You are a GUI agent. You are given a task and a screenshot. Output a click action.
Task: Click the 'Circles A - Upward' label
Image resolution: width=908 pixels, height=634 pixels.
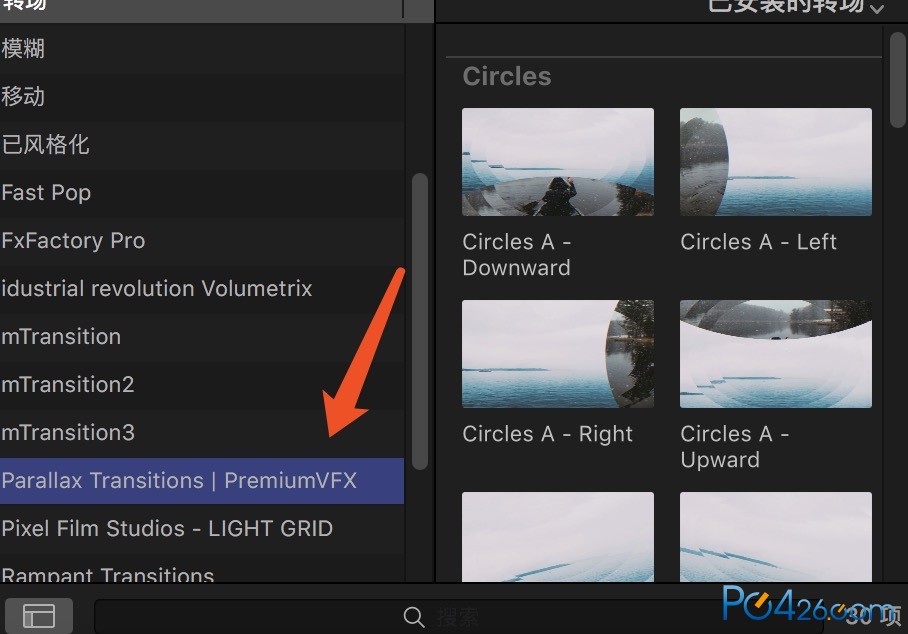(735, 446)
